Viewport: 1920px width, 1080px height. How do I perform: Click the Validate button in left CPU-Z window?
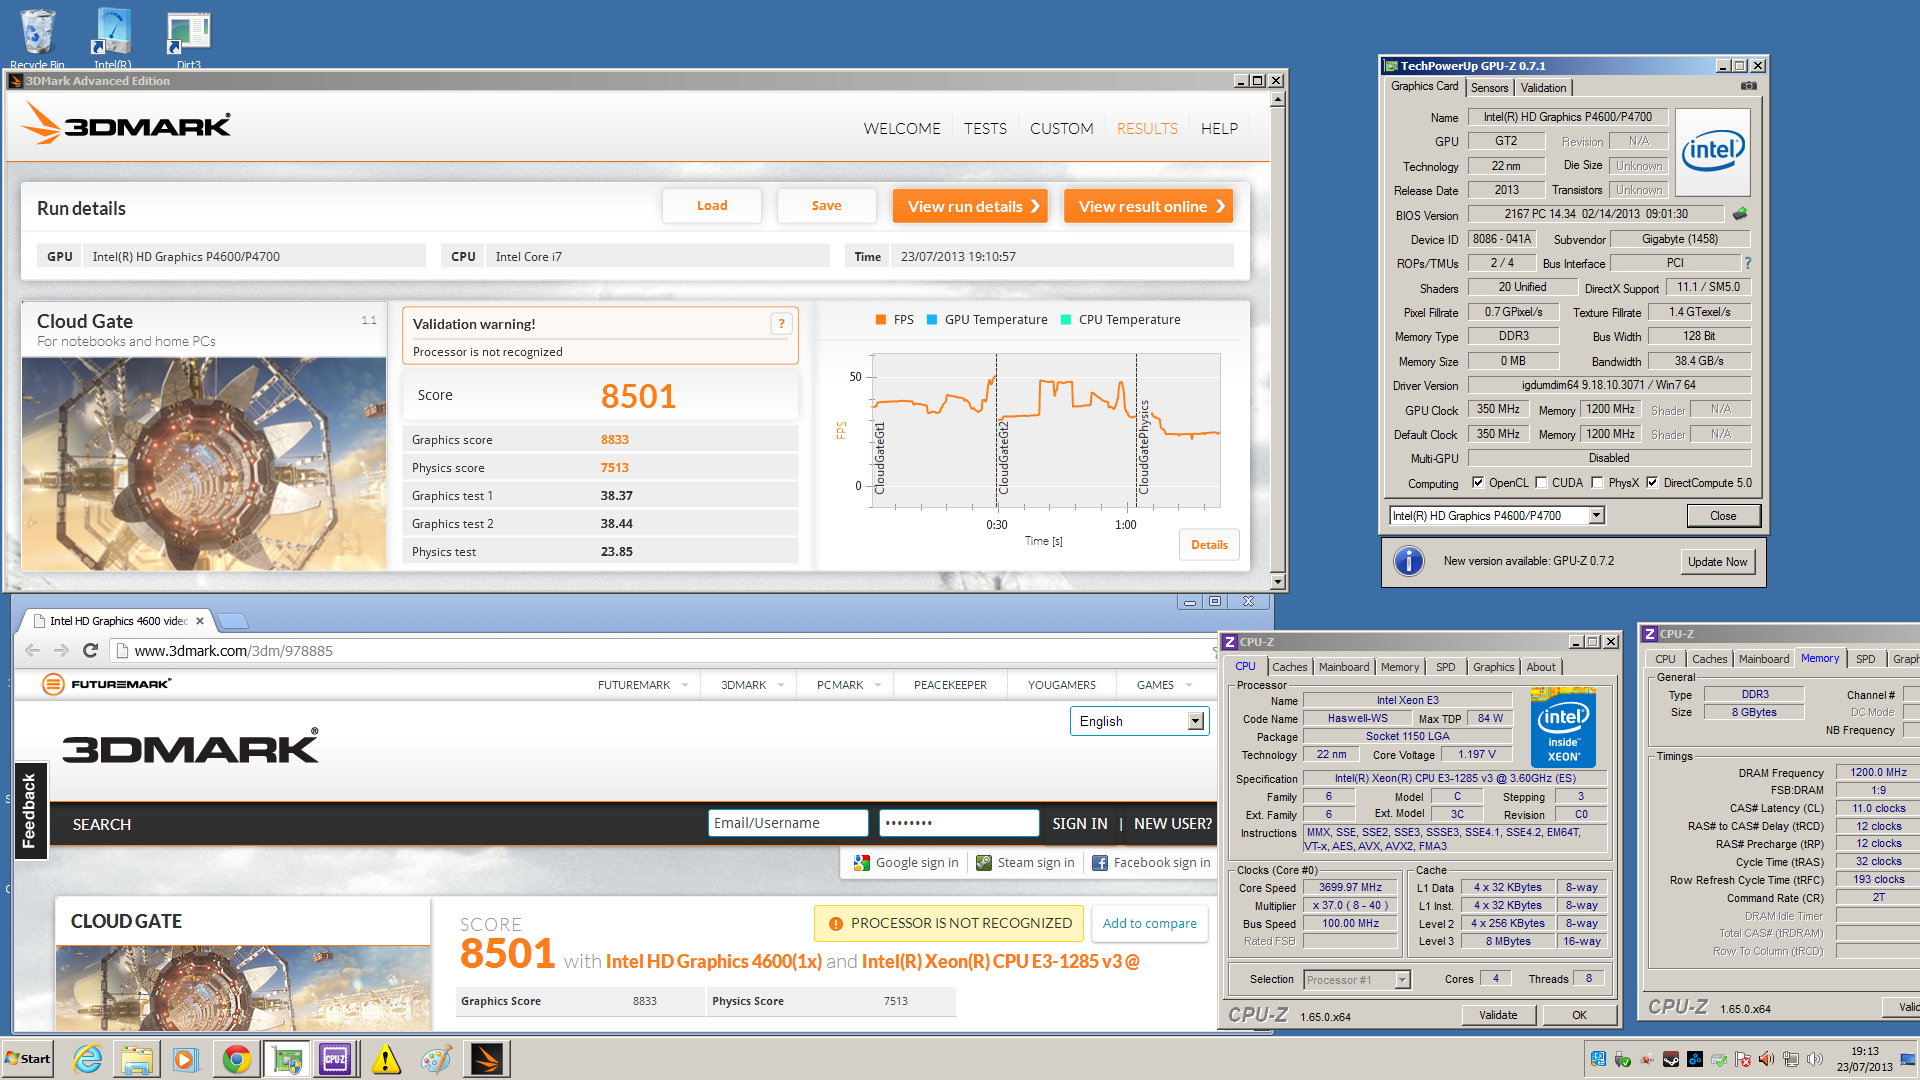point(1497,1015)
